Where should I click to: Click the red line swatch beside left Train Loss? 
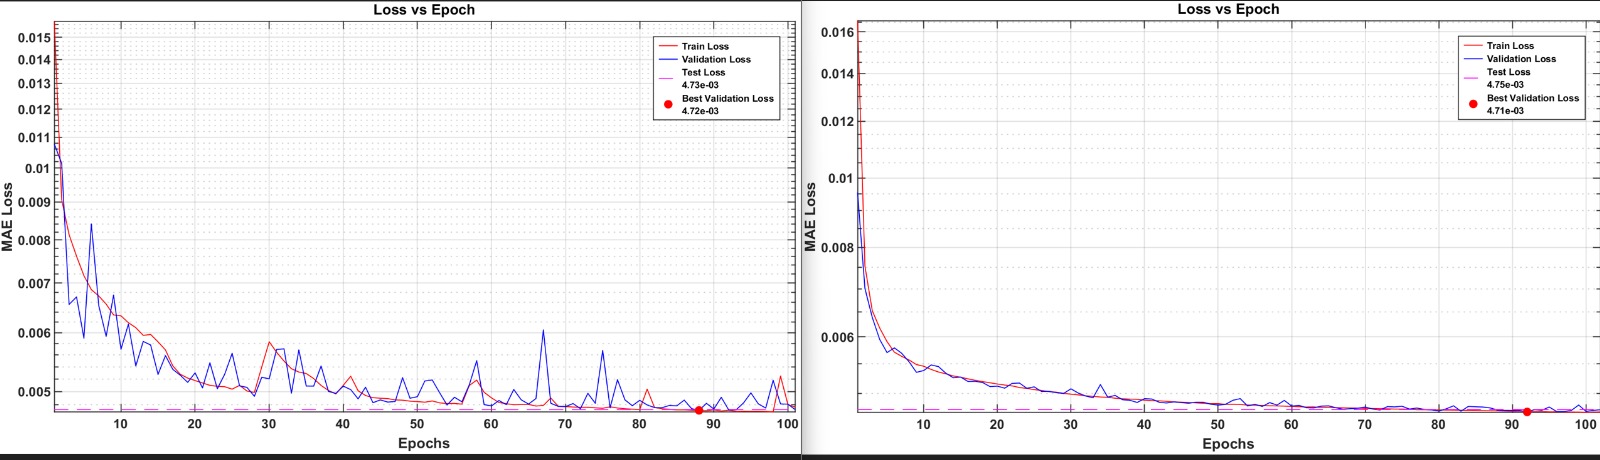click(x=668, y=46)
